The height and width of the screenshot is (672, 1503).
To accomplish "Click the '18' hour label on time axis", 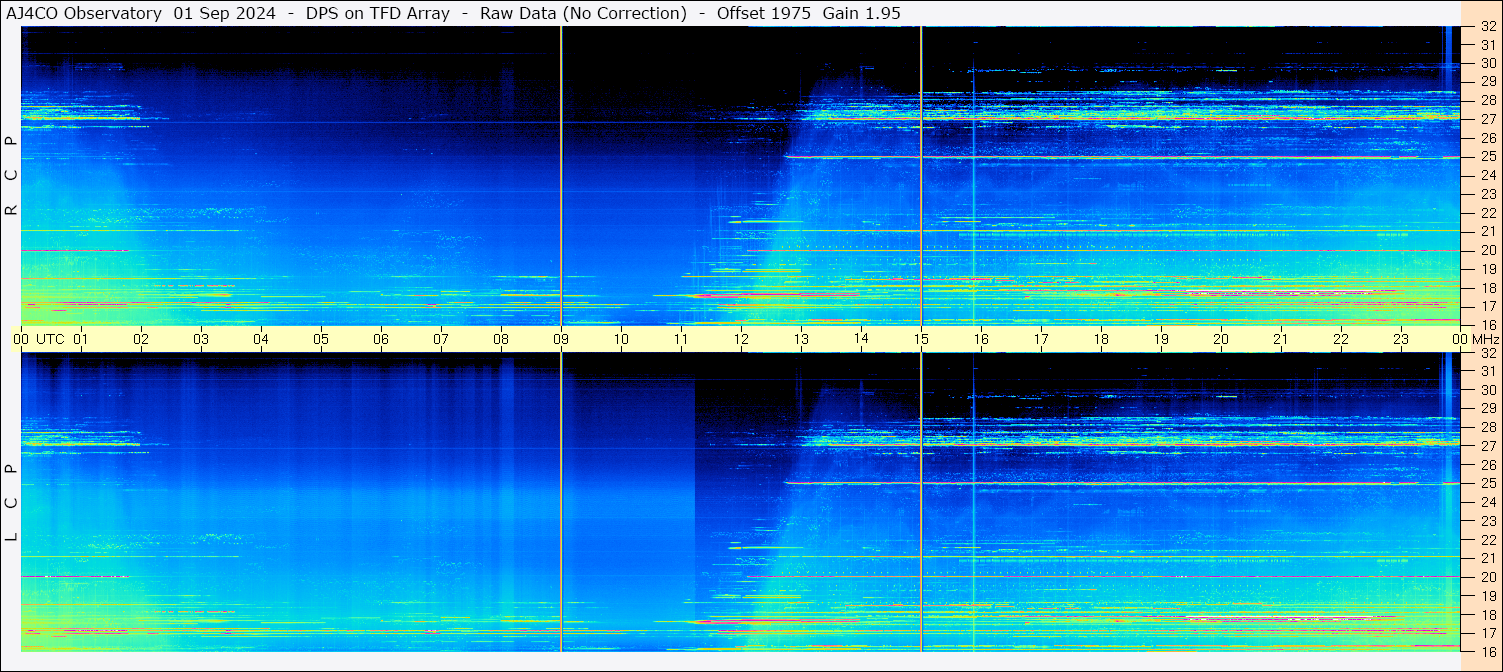I will [1101, 339].
